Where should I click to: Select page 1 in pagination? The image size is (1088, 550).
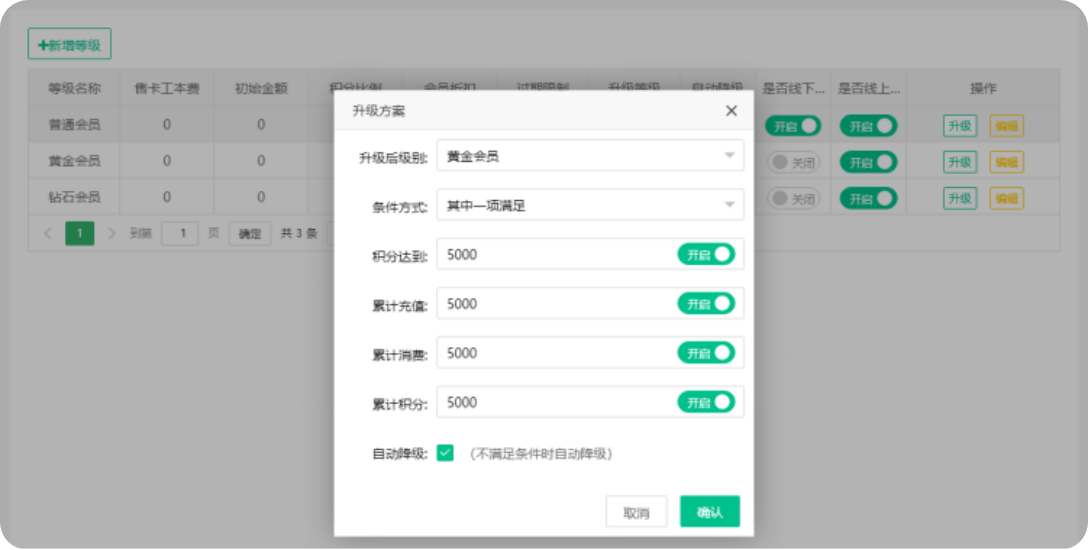[80, 233]
